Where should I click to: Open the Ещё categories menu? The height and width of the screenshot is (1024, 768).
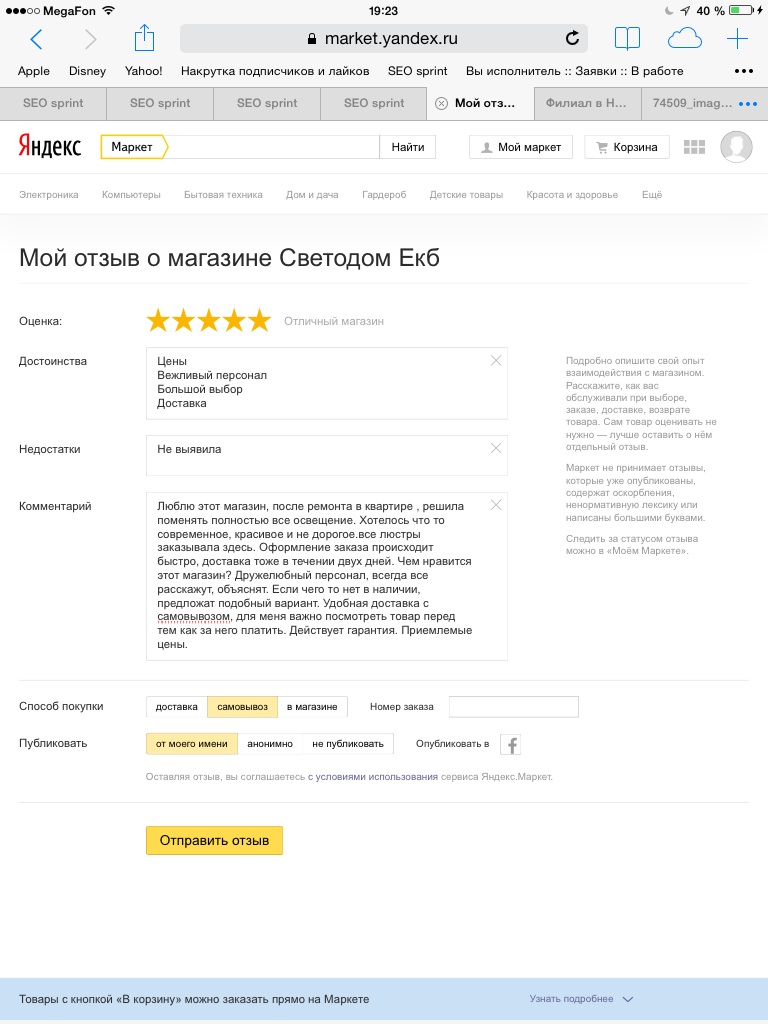point(651,195)
